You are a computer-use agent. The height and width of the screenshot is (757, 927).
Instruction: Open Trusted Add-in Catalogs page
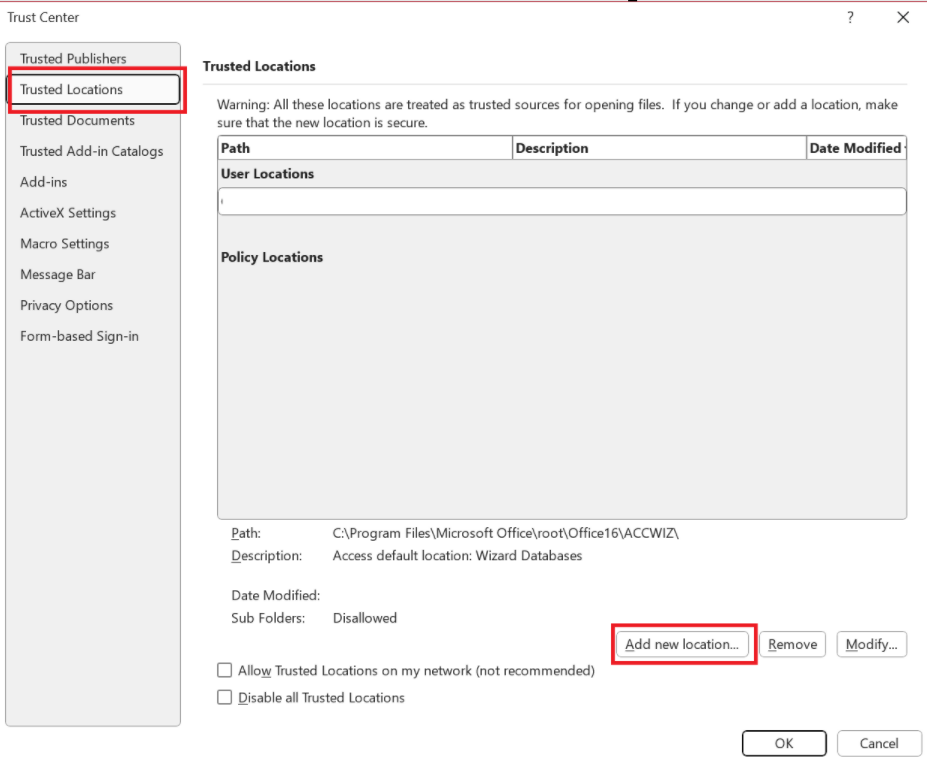(x=92, y=151)
